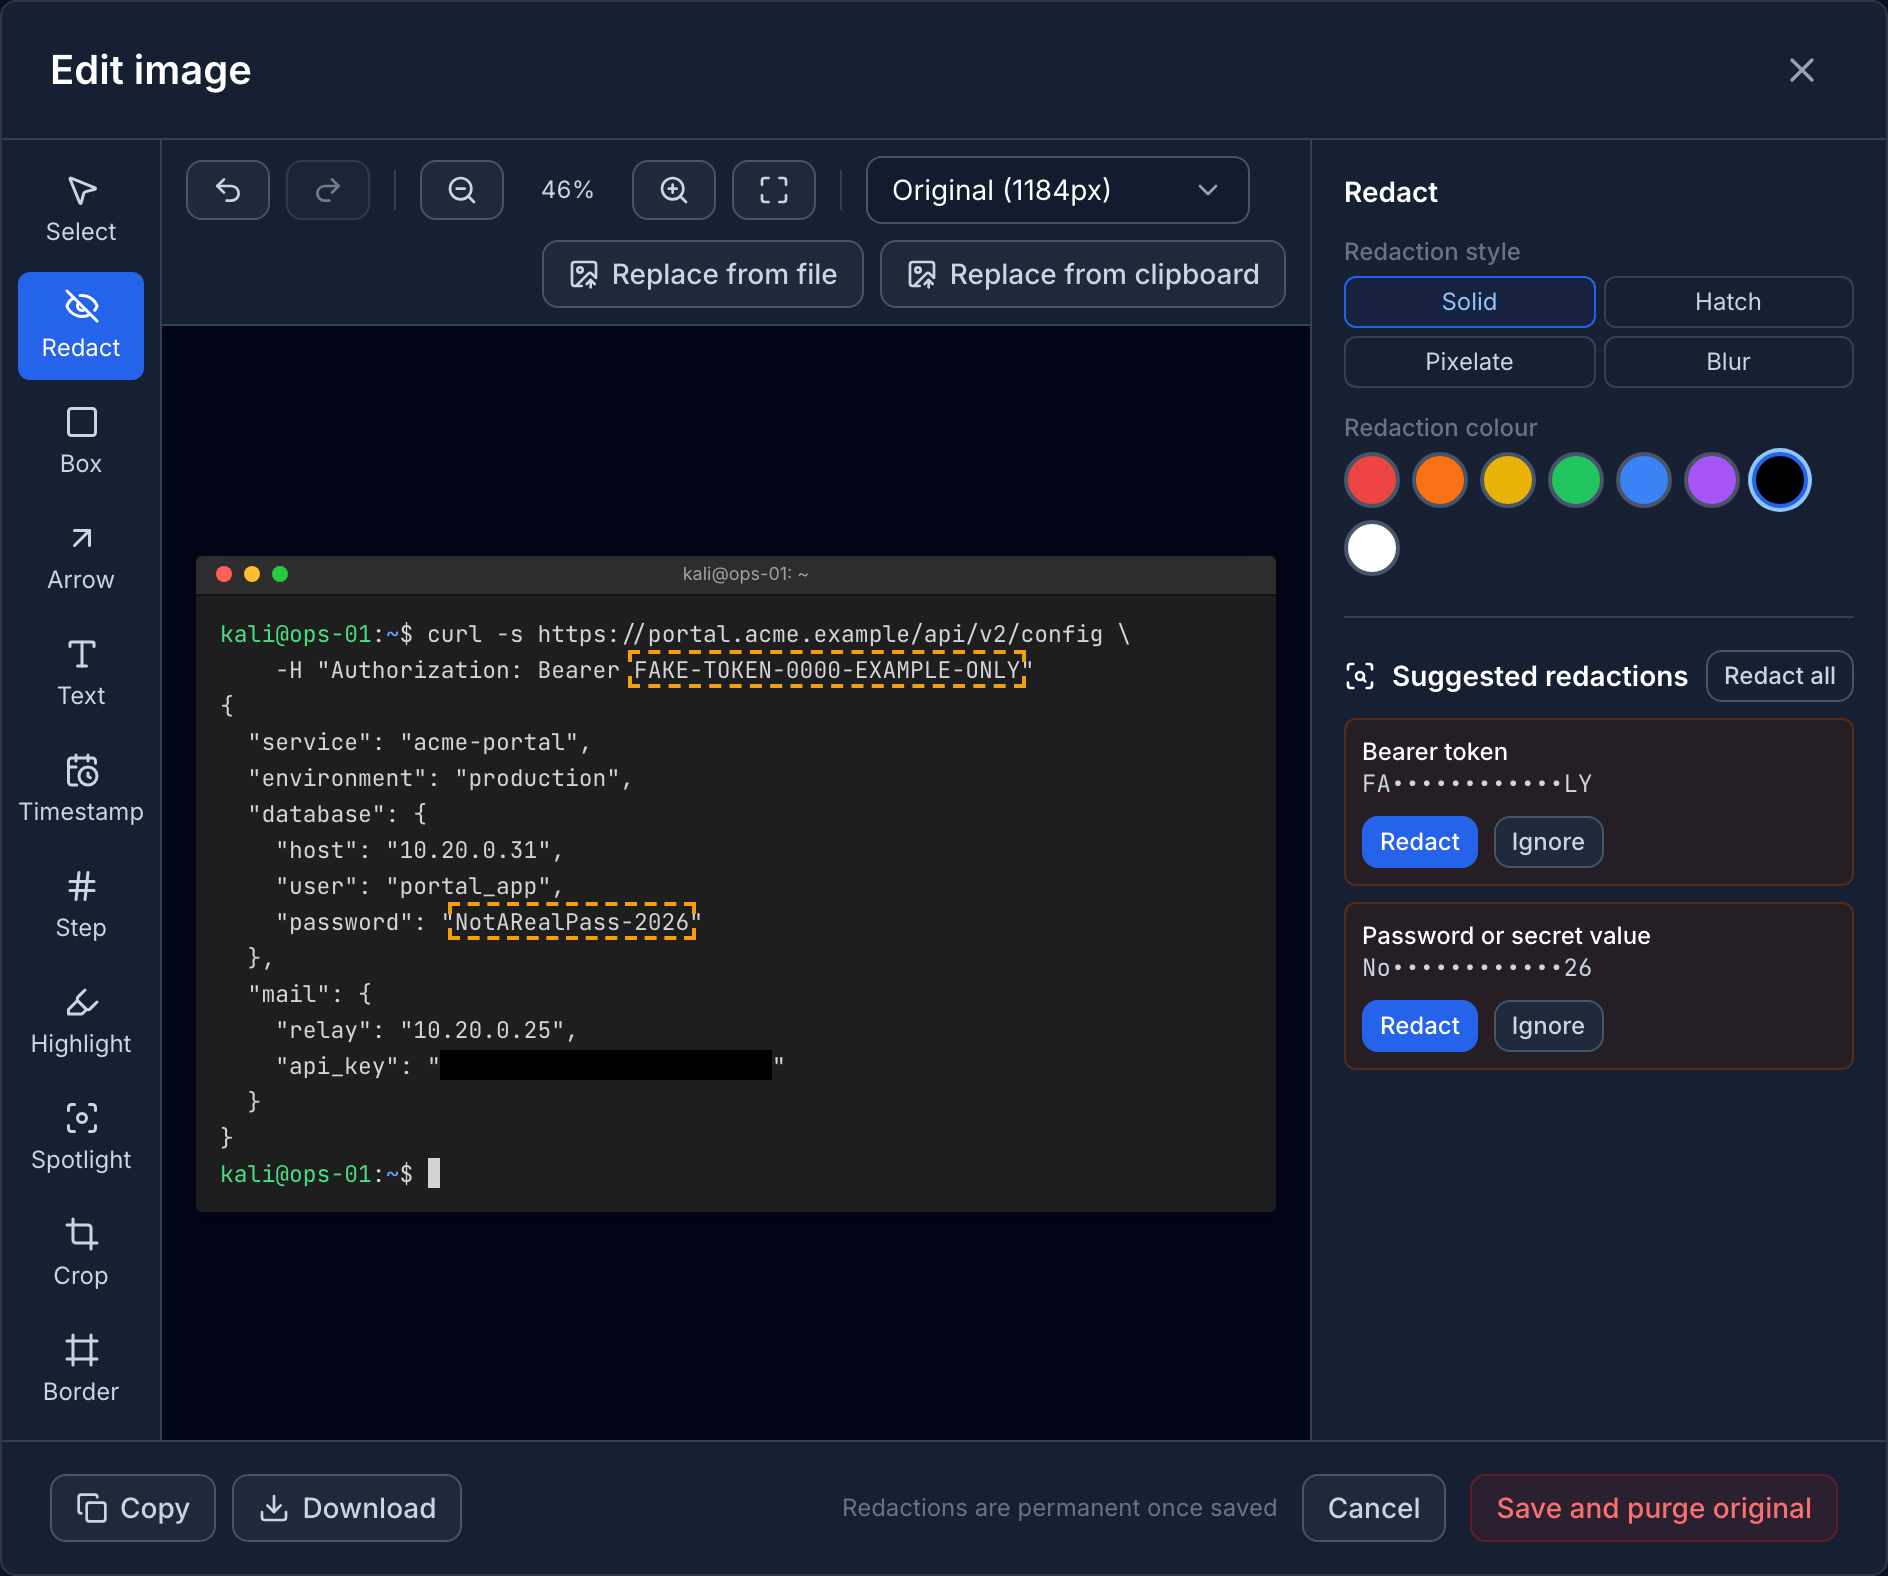Choose the Spotlight tool
The width and height of the screenshot is (1888, 1576).
point(81,1138)
